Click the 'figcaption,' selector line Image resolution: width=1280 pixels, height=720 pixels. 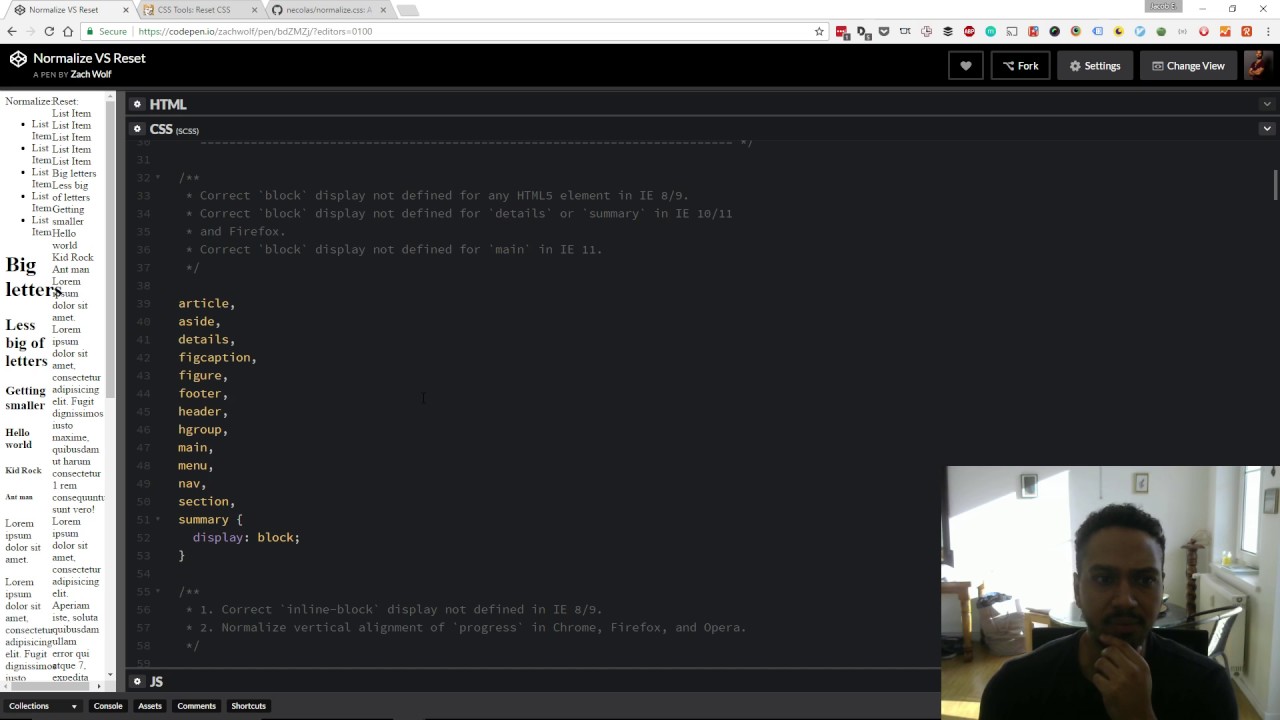pyautogui.click(x=217, y=358)
